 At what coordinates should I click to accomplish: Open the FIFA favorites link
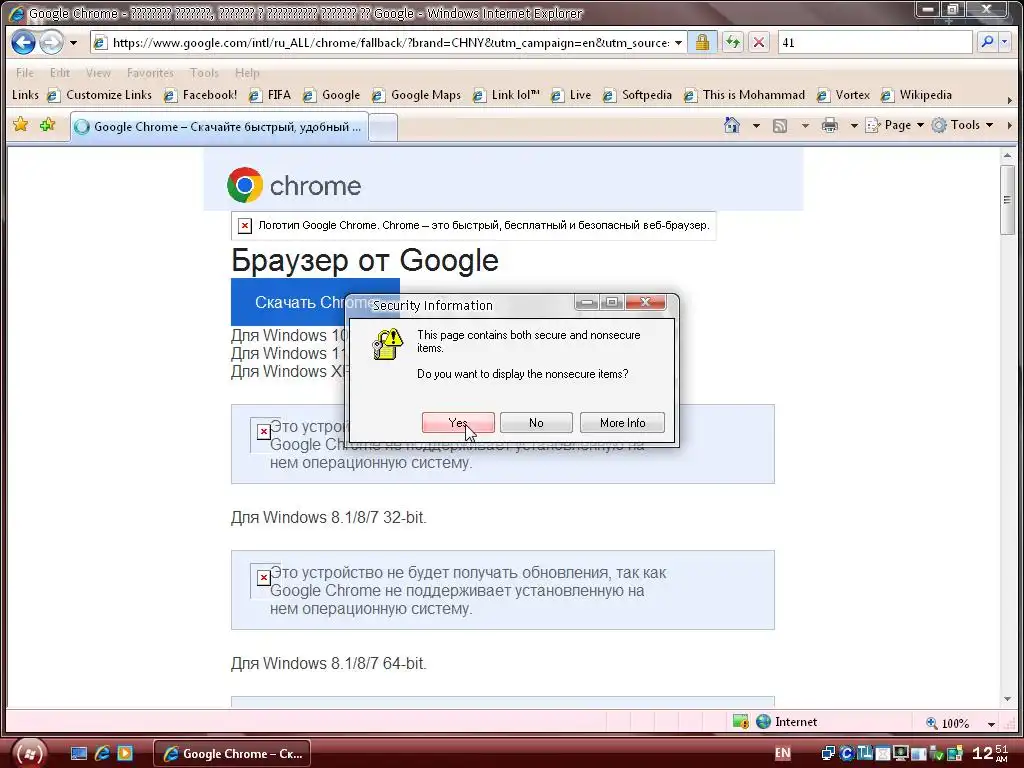270,95
